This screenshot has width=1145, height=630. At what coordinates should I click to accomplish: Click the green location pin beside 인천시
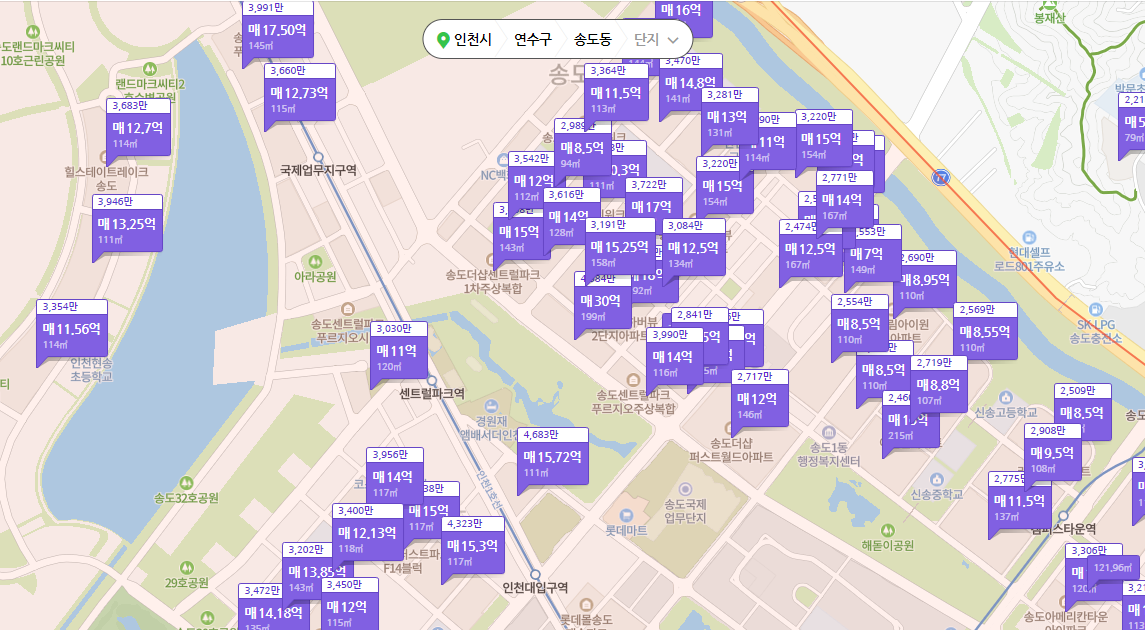[x=442, y=39]
